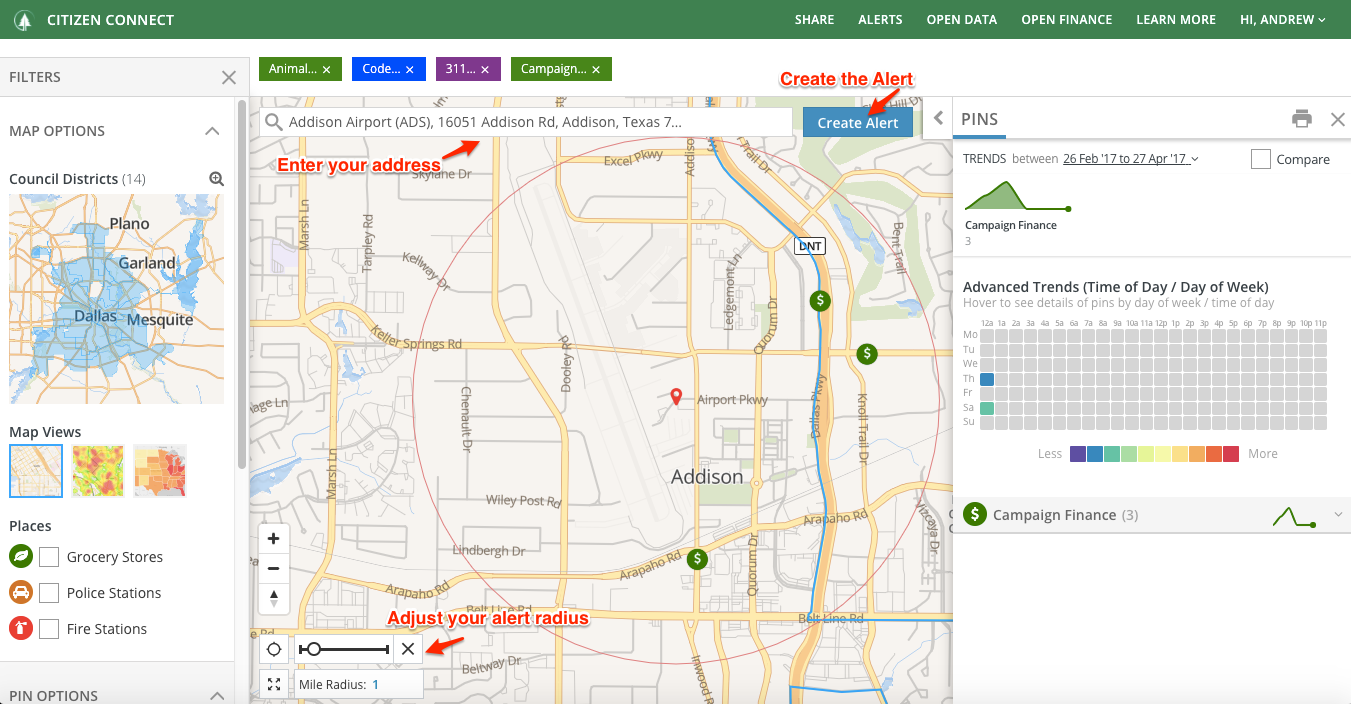Click the search magnifier icon in address bar
This screenshot has width=1351, height=704.
273,122
